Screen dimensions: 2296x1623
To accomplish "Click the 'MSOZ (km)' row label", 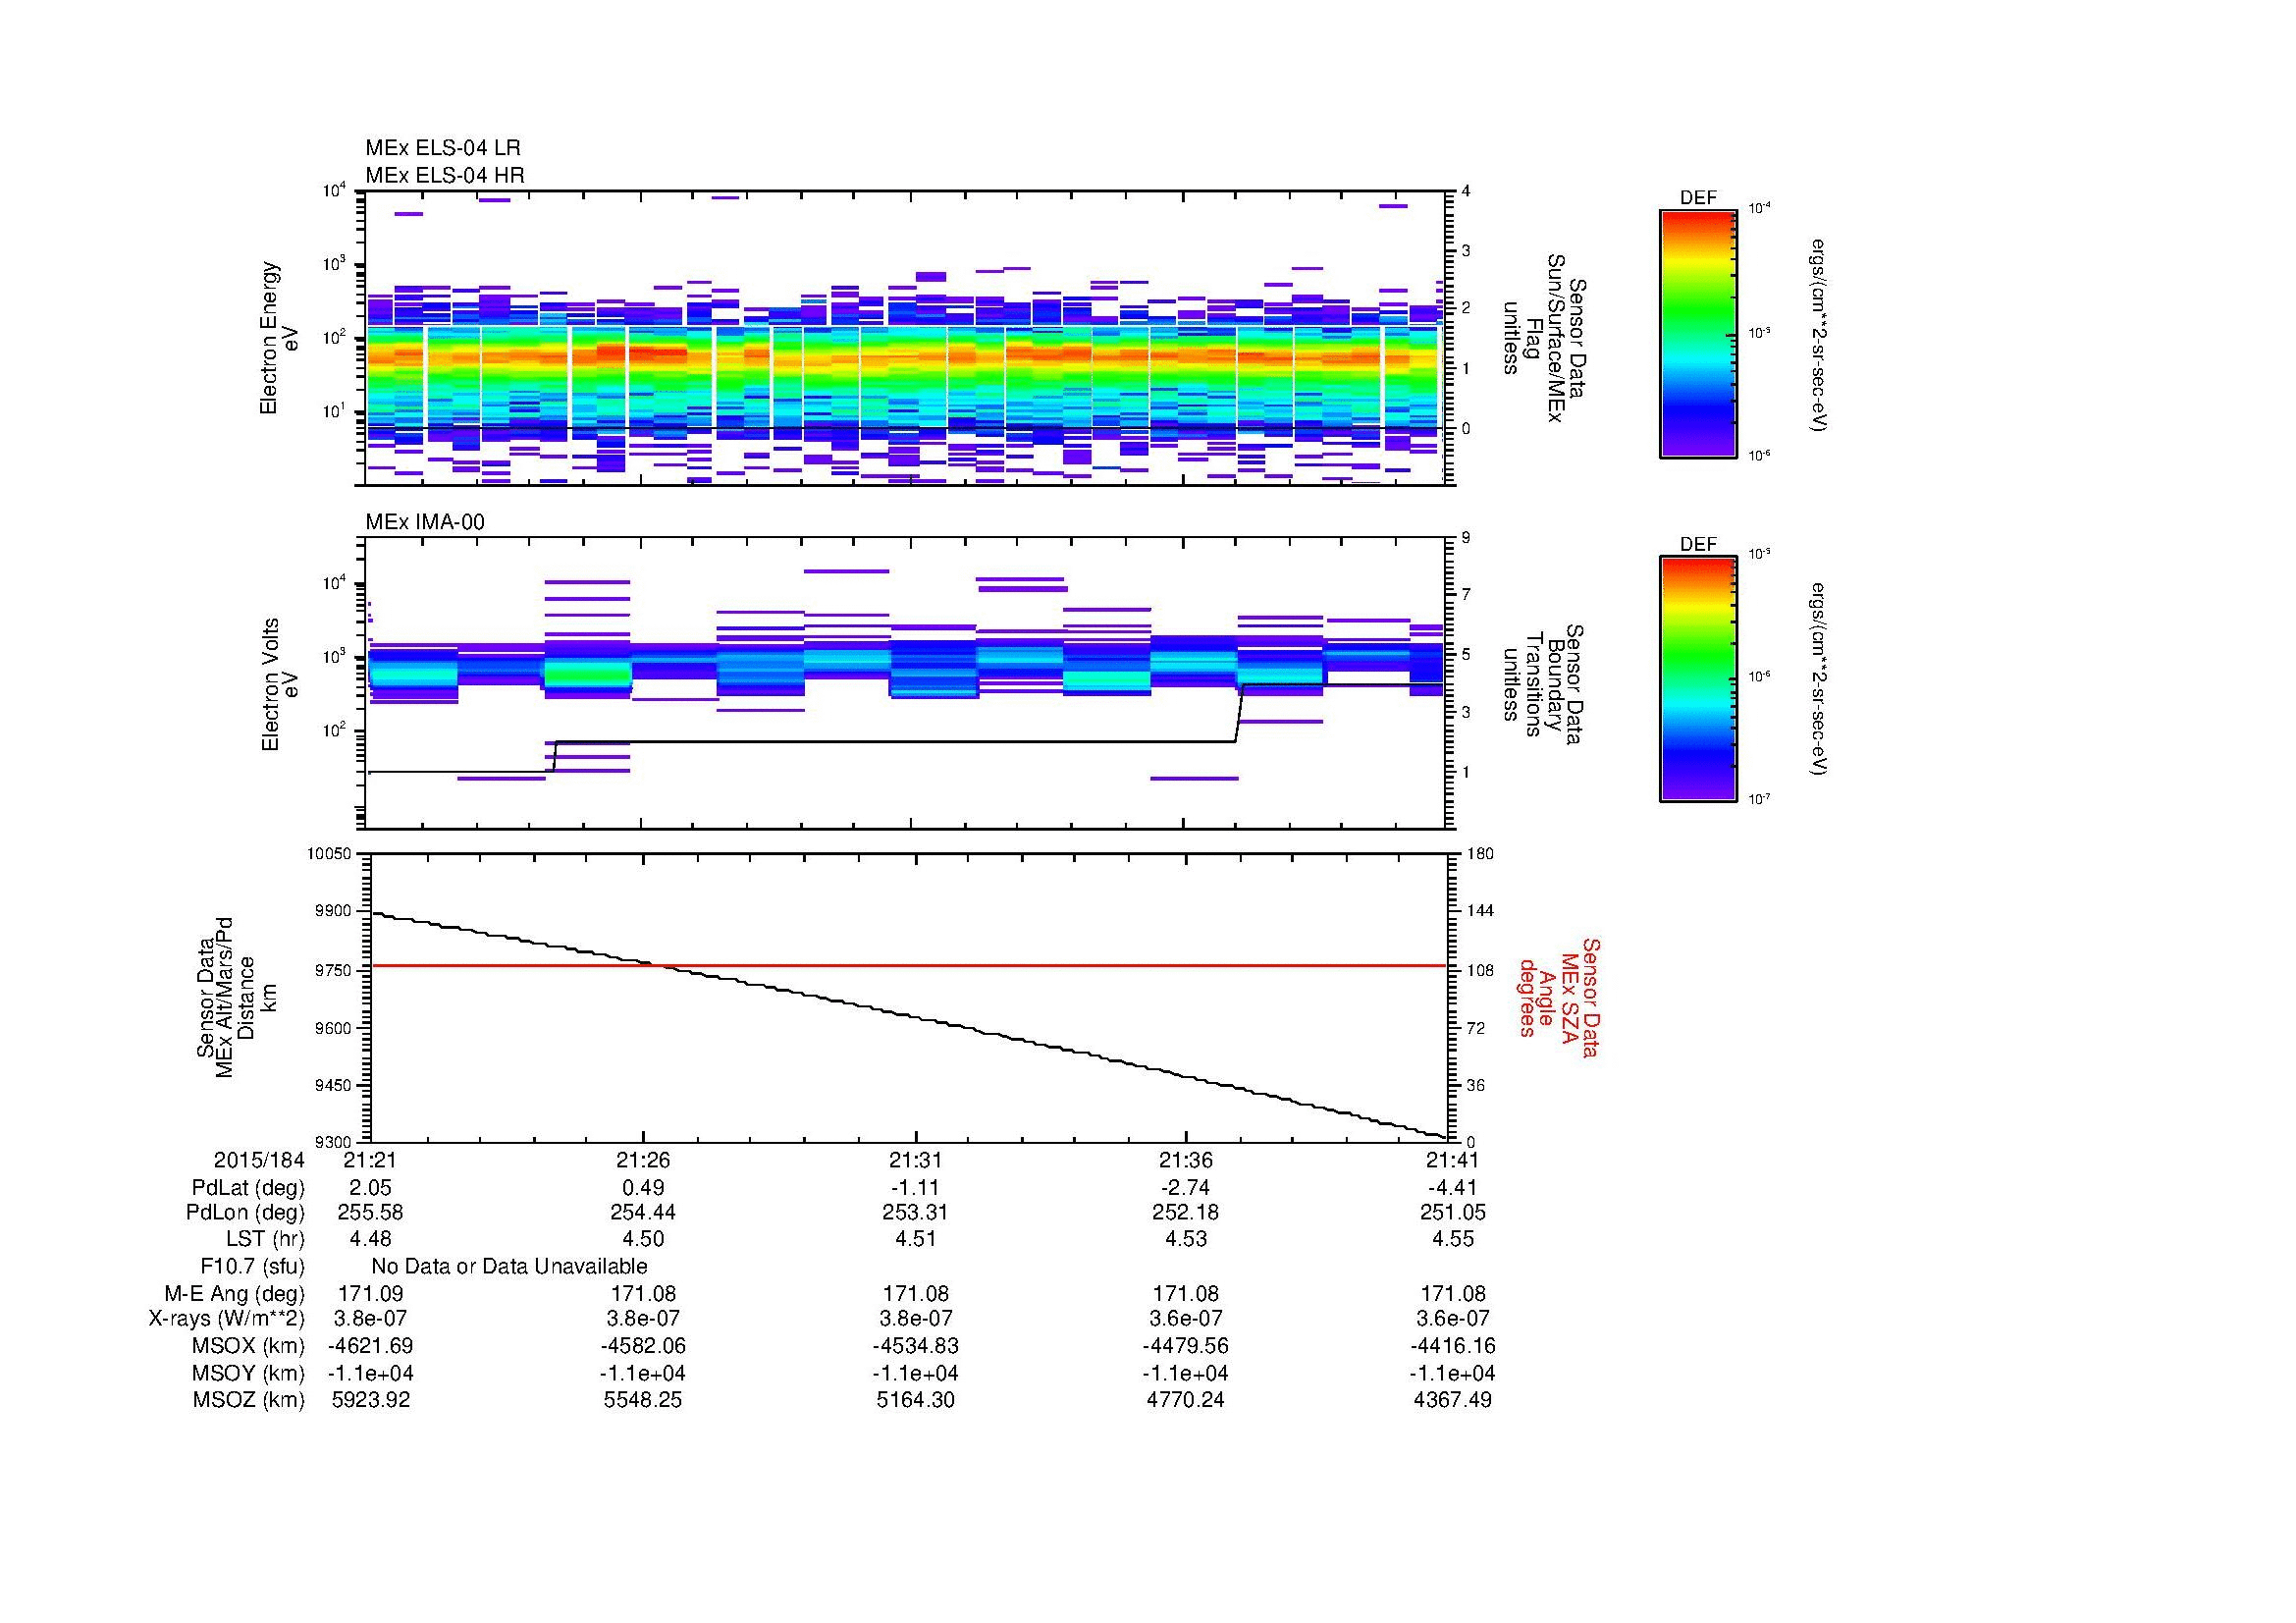I will (x=249, y=1400).
